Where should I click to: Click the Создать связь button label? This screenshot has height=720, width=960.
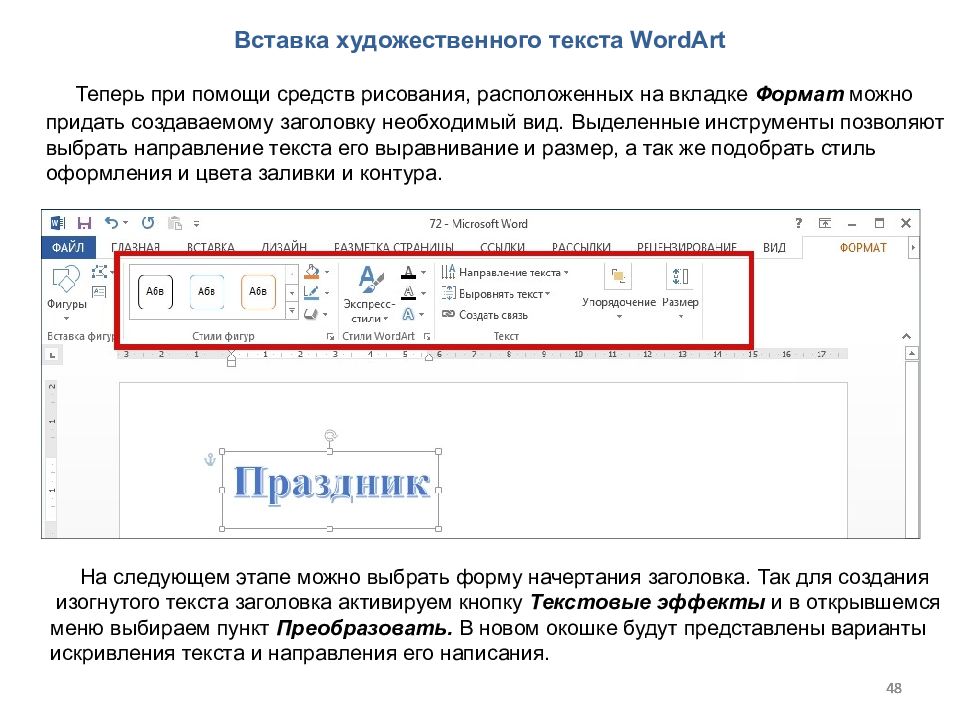coord(493,315)
